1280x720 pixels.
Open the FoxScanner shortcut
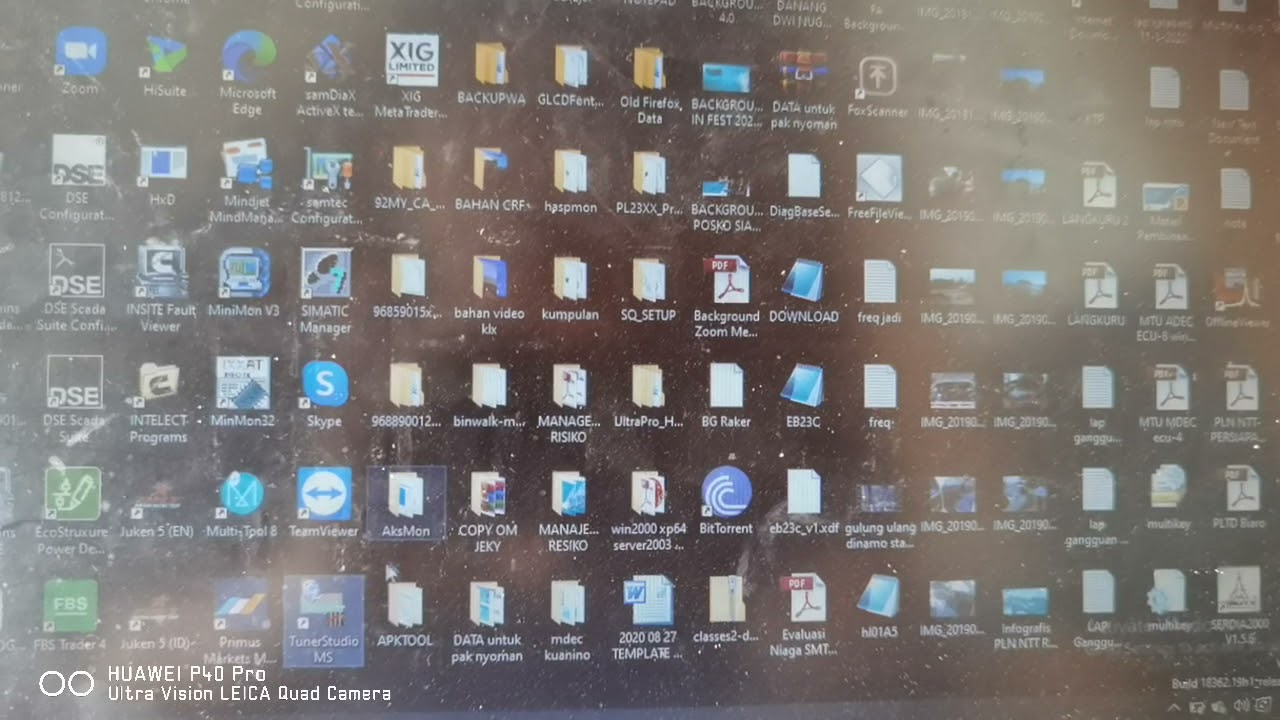(877, 88)
